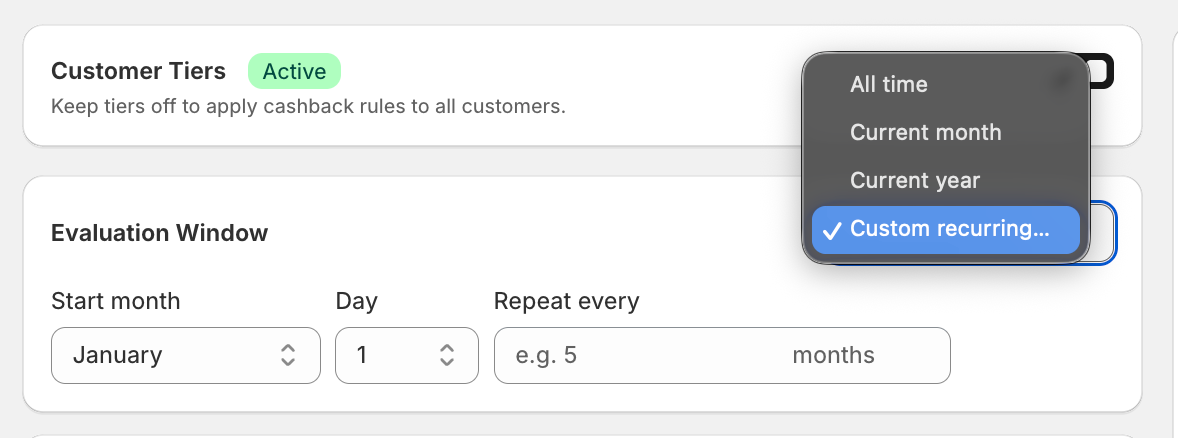Click the "Evaluation Window" section title

[159, 233]
